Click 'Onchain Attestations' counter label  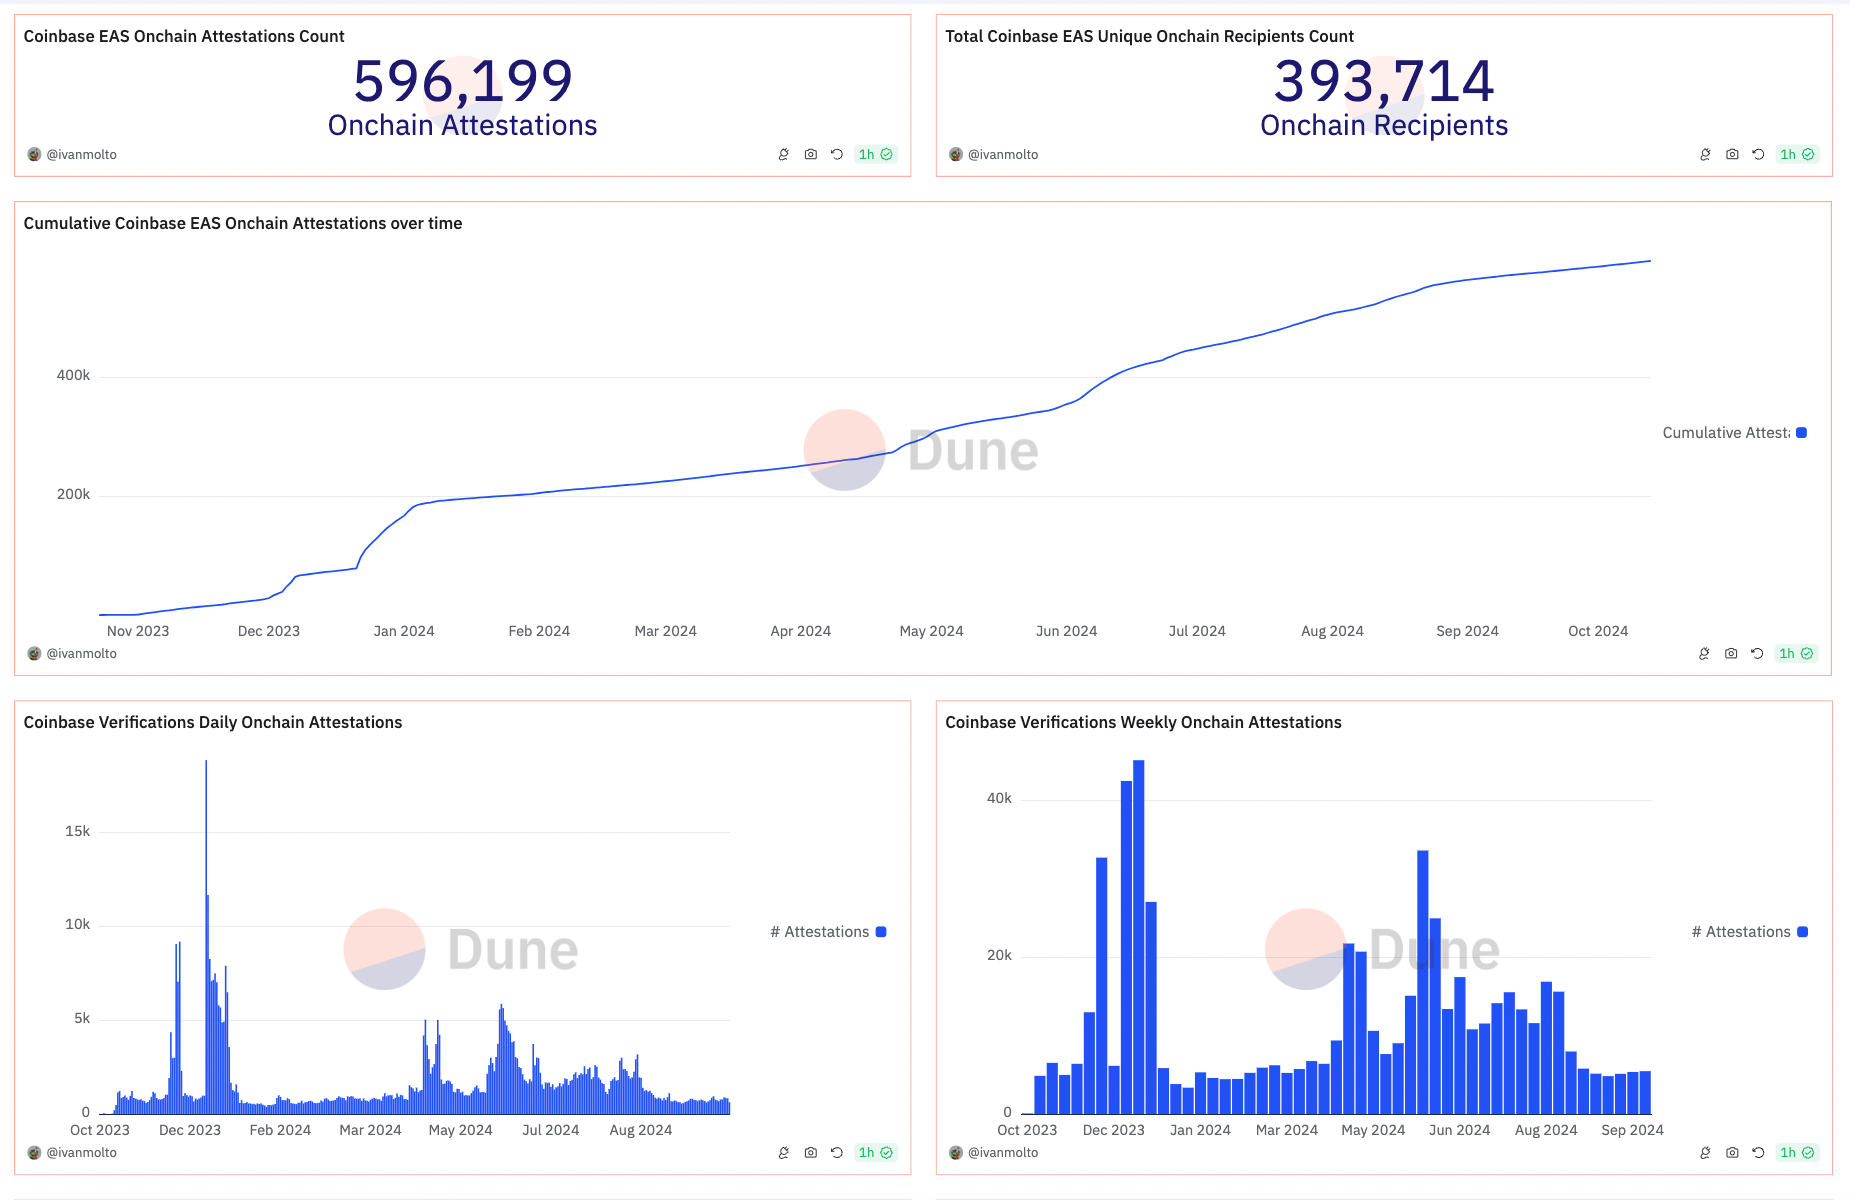463,125
